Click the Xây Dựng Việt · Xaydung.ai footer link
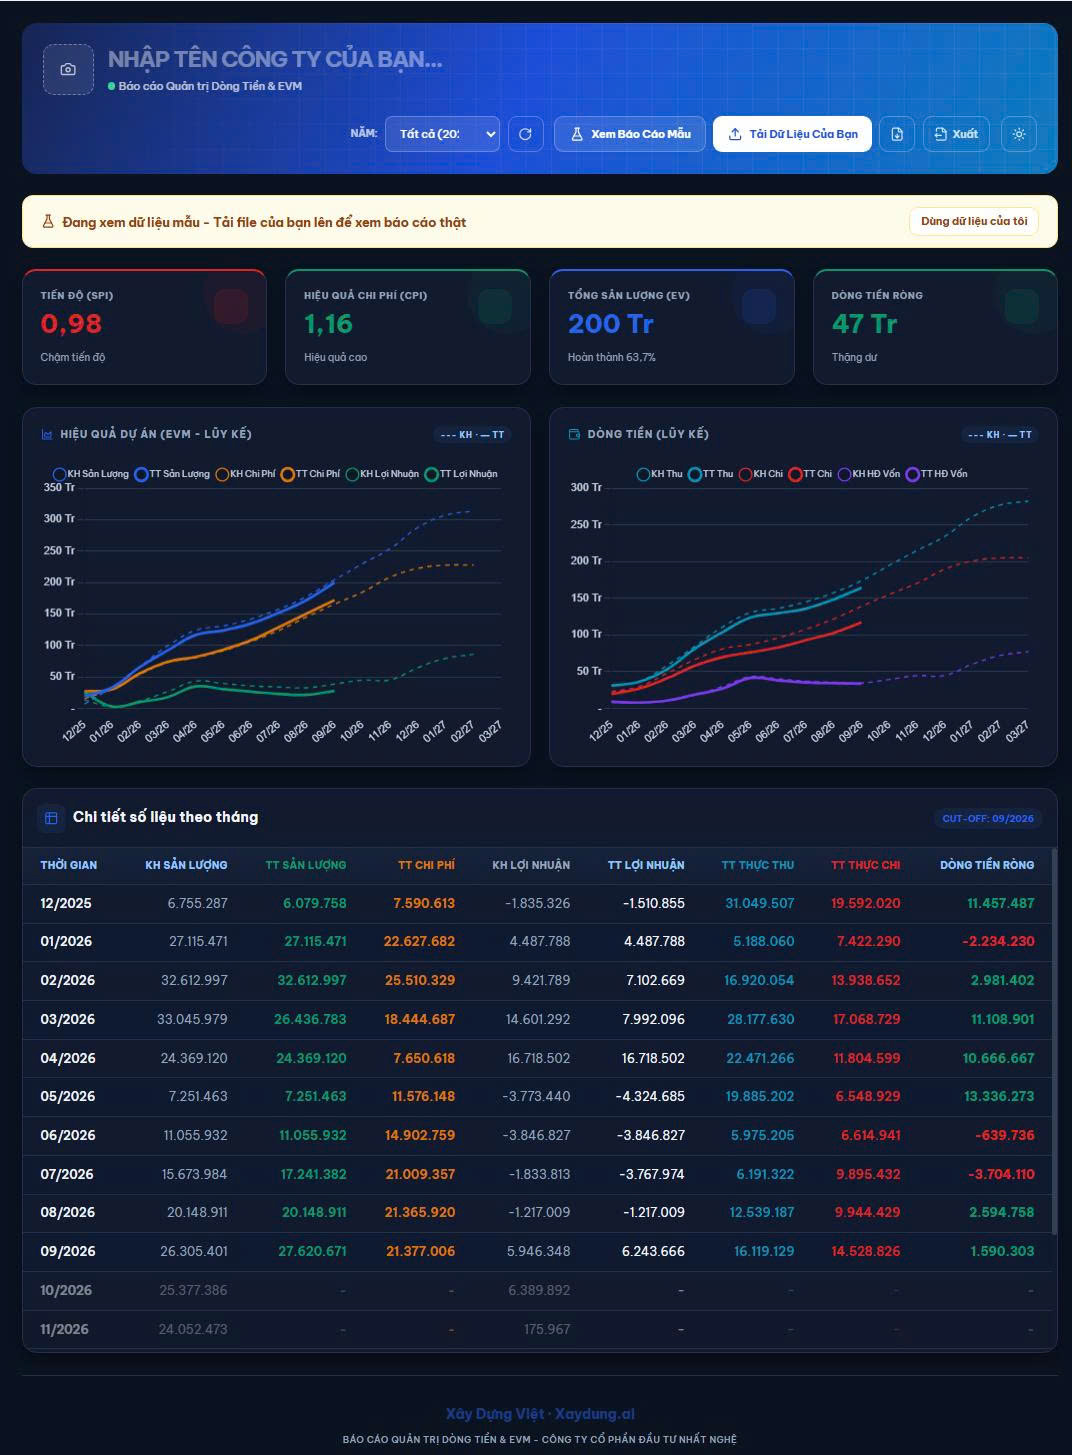The width and height of the screenshot is (1072, 1455). (x=540, y=1414)
